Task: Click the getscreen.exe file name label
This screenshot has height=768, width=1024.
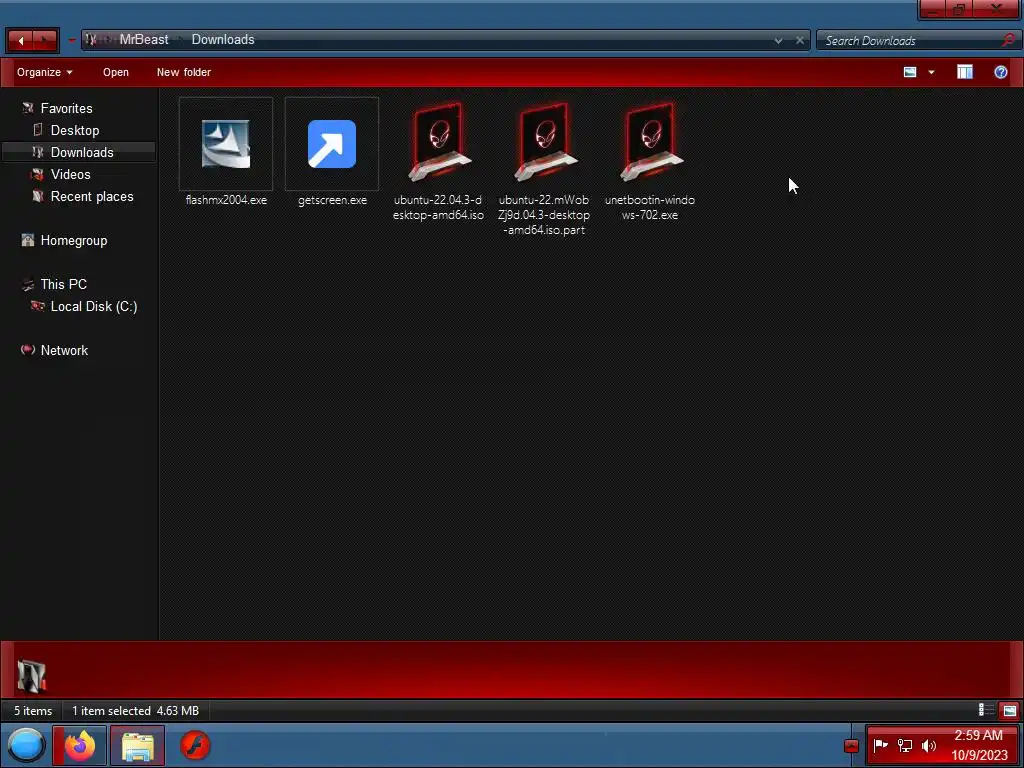Action: coord(332,200)
